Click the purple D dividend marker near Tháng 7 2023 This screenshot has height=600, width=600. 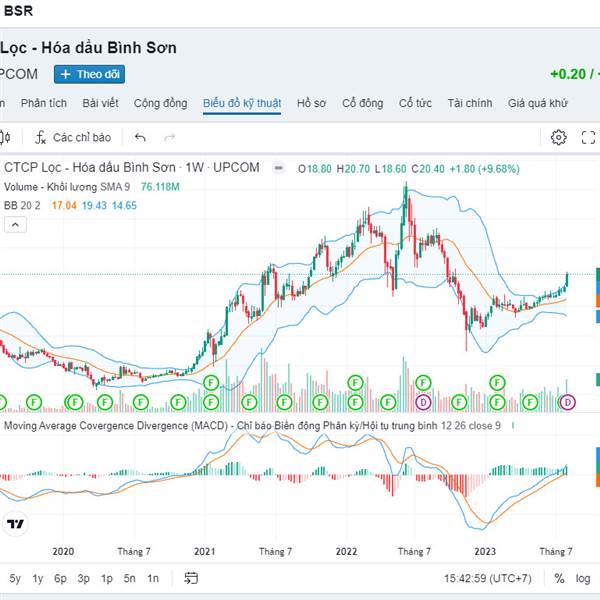(x=567, y=402)
